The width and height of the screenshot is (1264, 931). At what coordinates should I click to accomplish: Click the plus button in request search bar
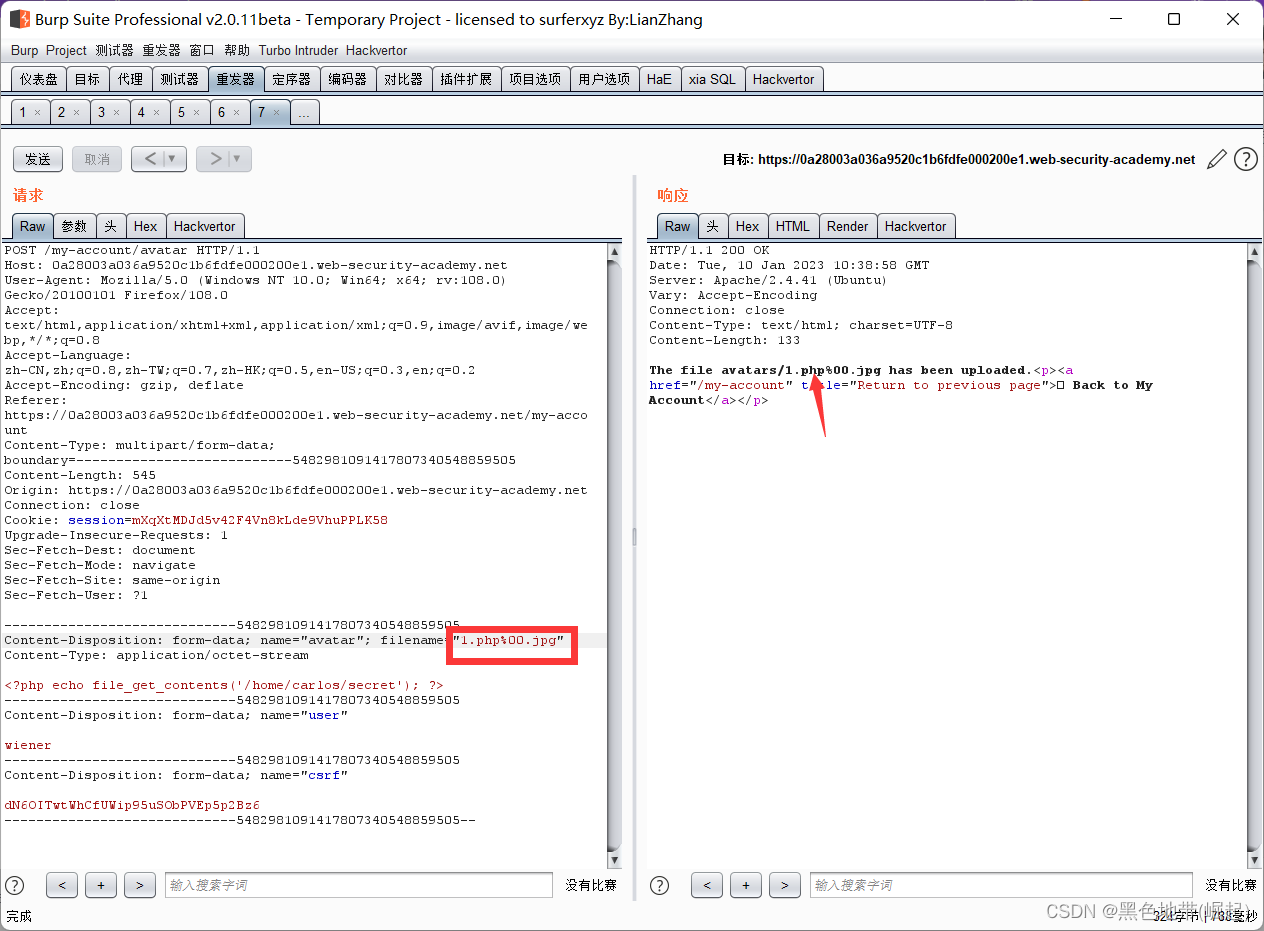pyautogui.click(x=101, y=885)
